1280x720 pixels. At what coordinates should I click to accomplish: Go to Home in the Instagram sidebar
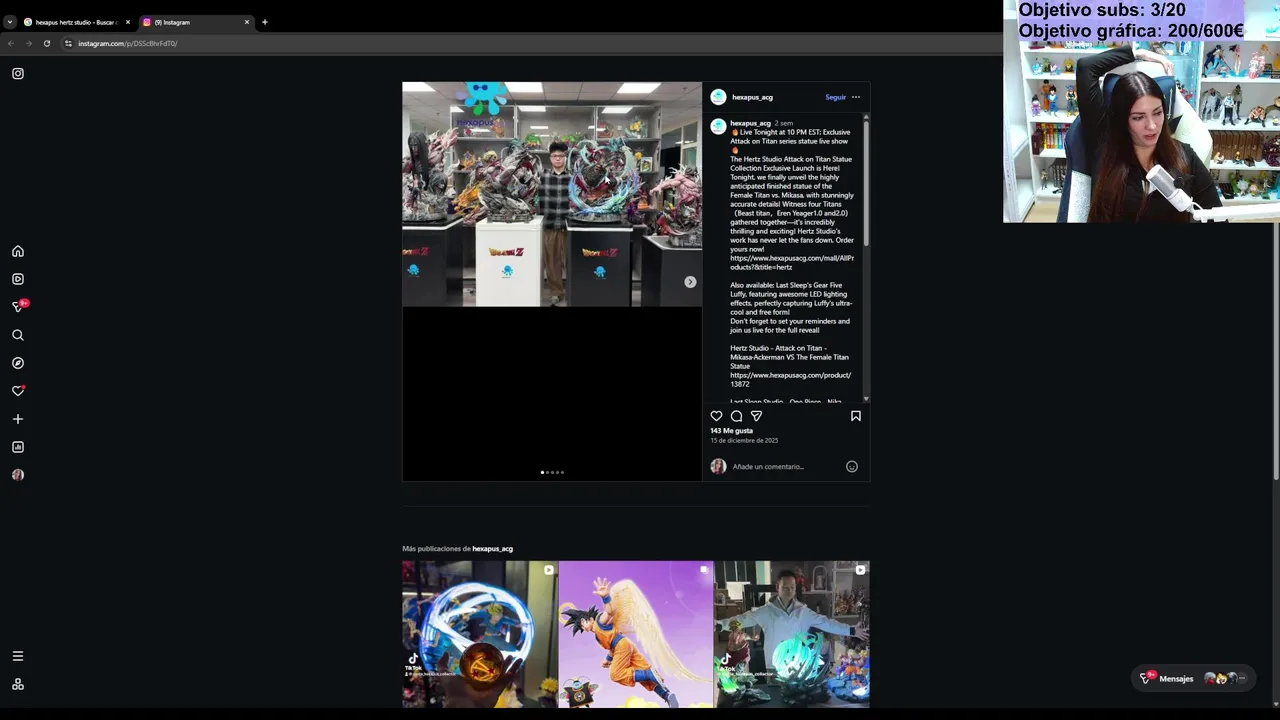point(18,251)
